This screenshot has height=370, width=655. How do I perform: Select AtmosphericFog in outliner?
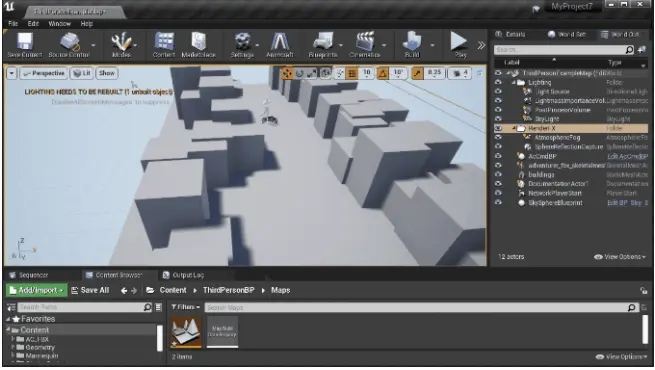click(557, 138)
